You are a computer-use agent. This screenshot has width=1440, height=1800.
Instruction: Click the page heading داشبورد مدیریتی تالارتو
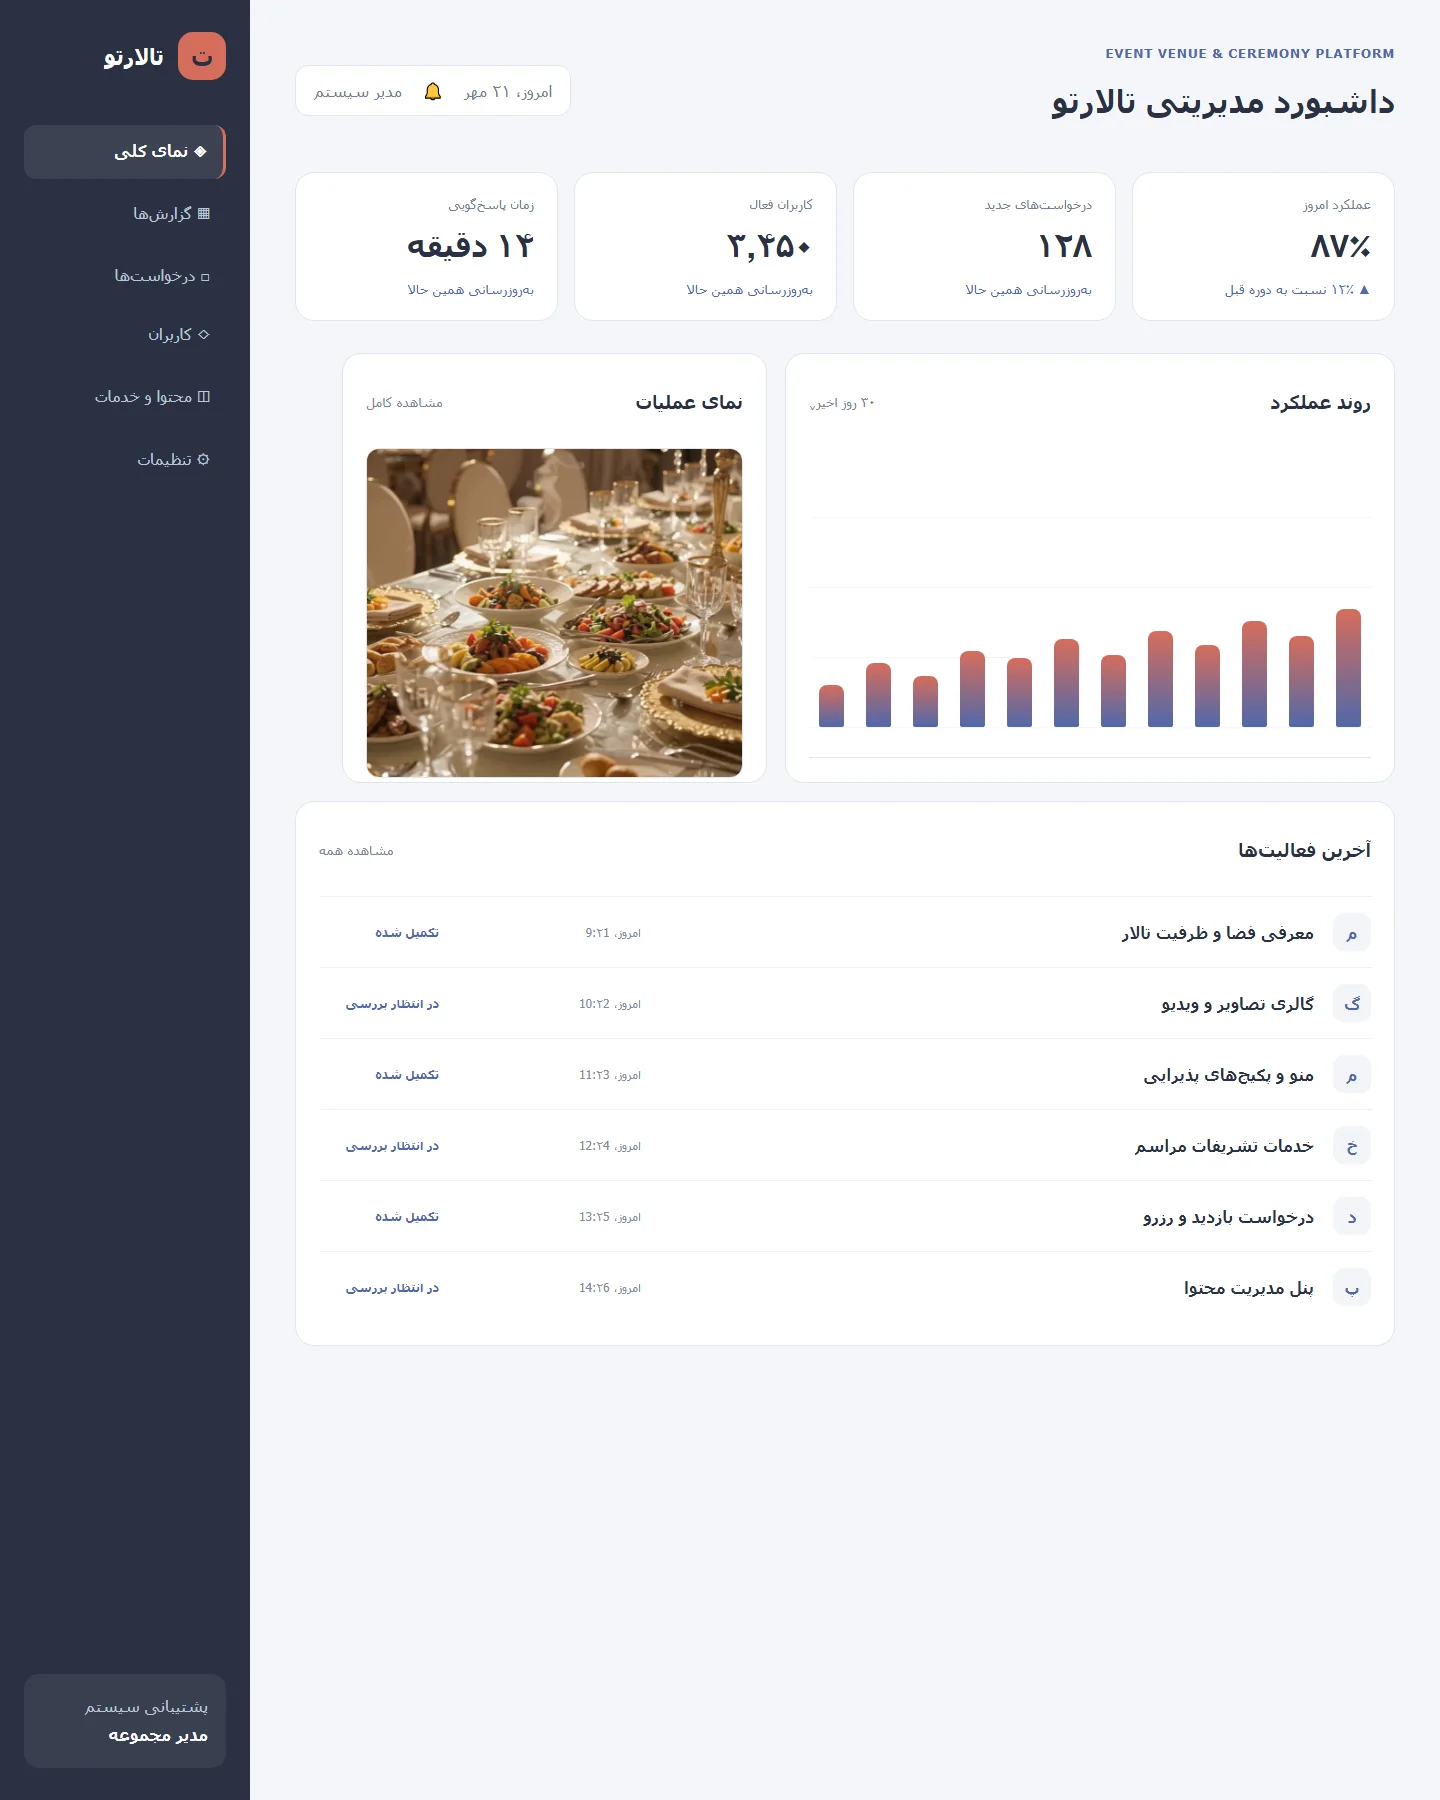pos(1222,102)
